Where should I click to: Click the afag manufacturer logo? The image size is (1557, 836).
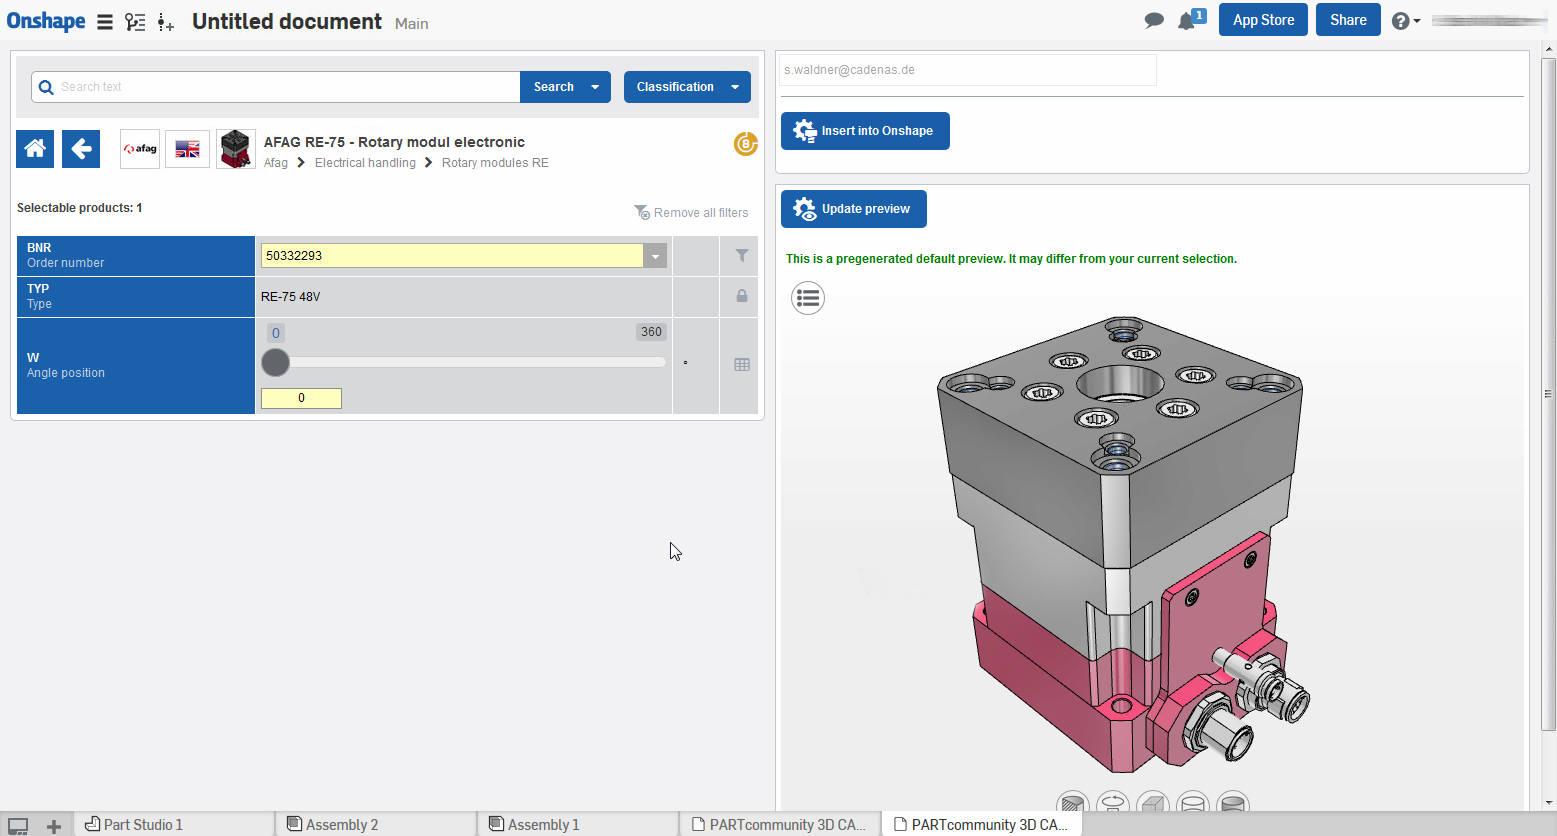tap(140, 149)
